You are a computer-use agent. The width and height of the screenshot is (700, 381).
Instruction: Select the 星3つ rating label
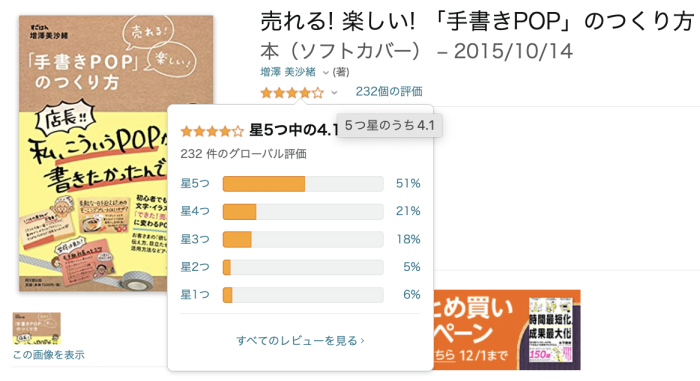195,239
